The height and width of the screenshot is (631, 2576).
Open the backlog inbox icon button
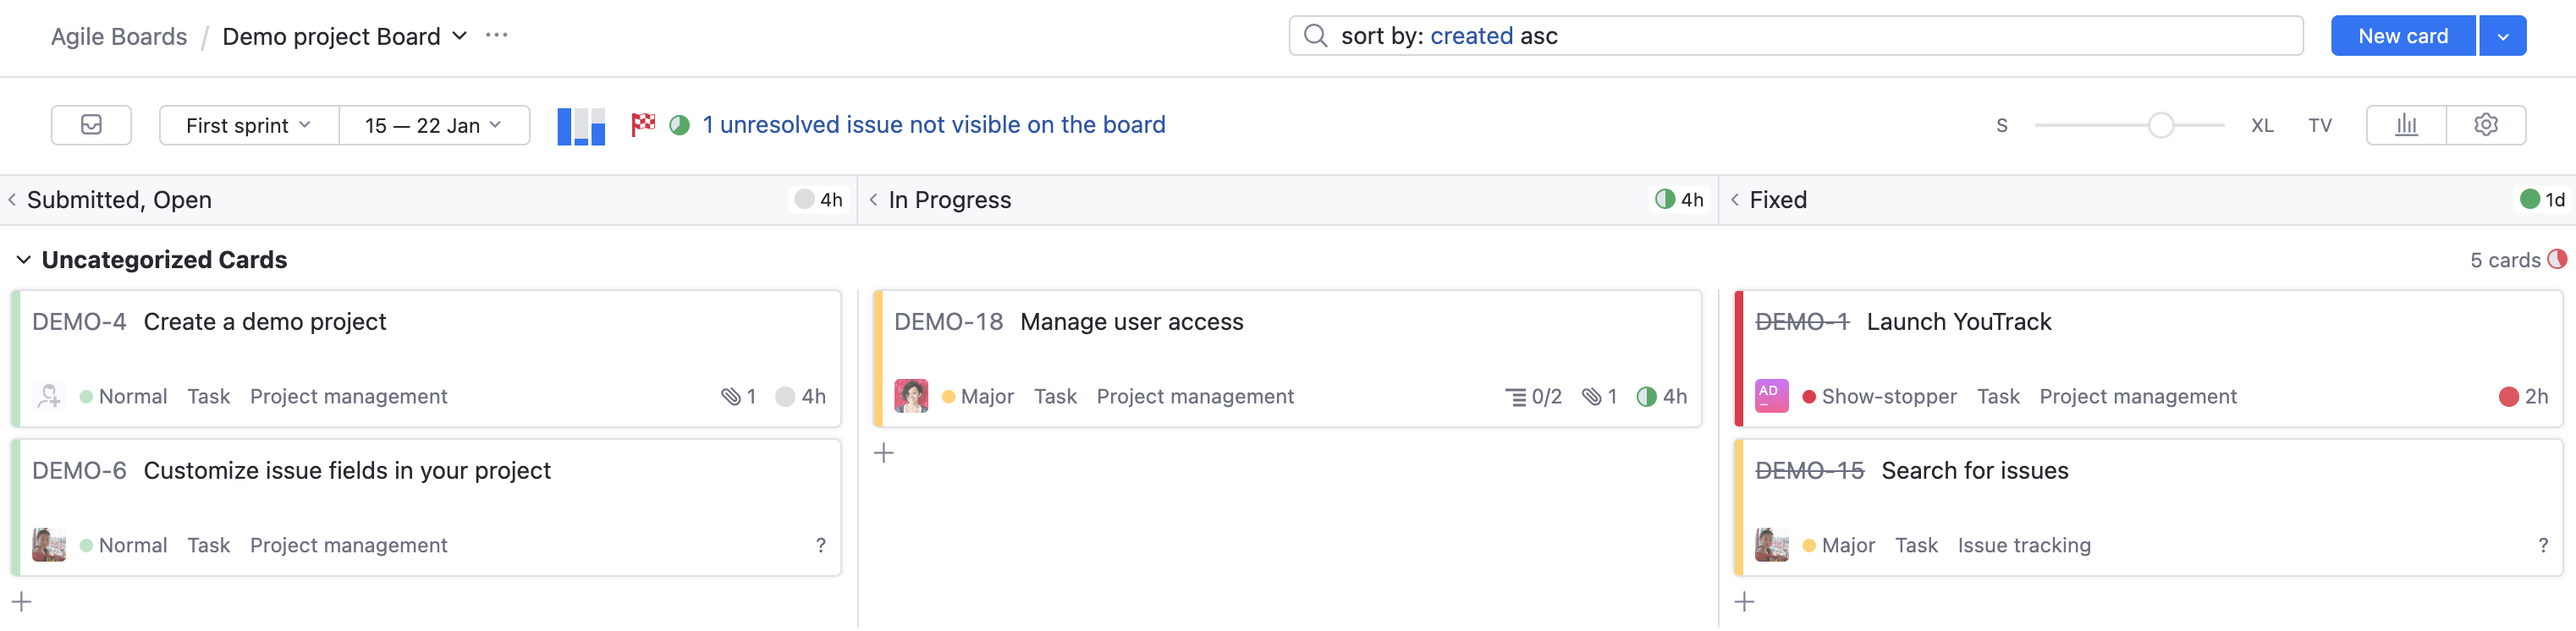click(x=91, y=125)
